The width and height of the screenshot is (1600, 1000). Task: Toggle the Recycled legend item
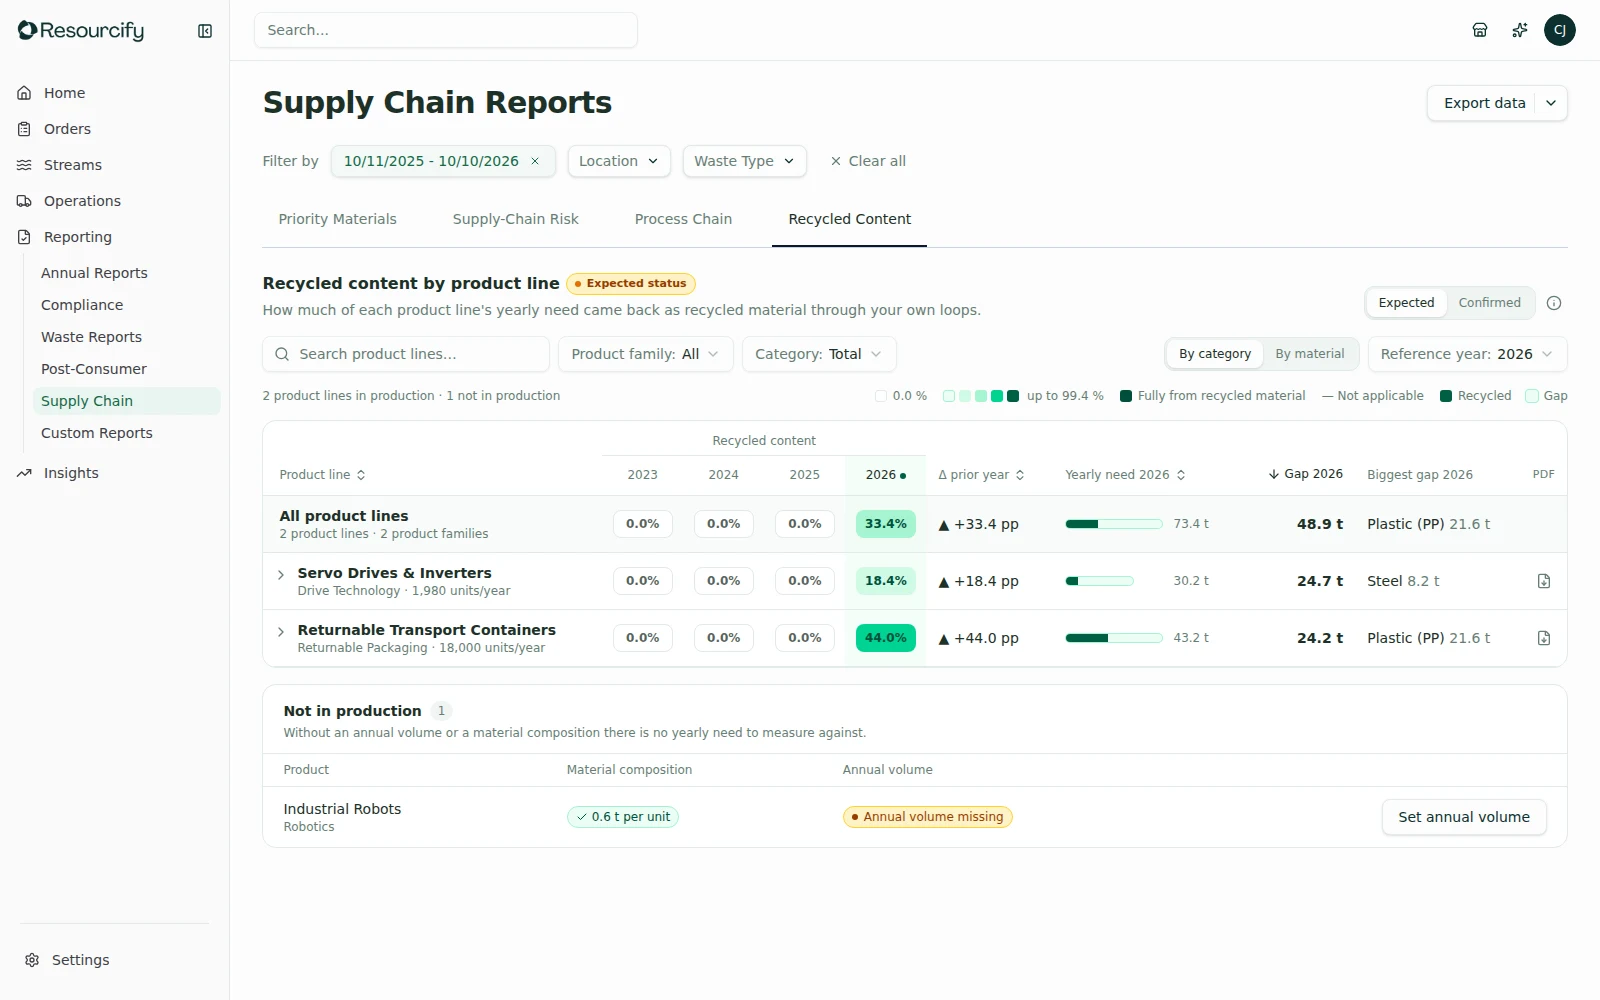point(1476,396)
